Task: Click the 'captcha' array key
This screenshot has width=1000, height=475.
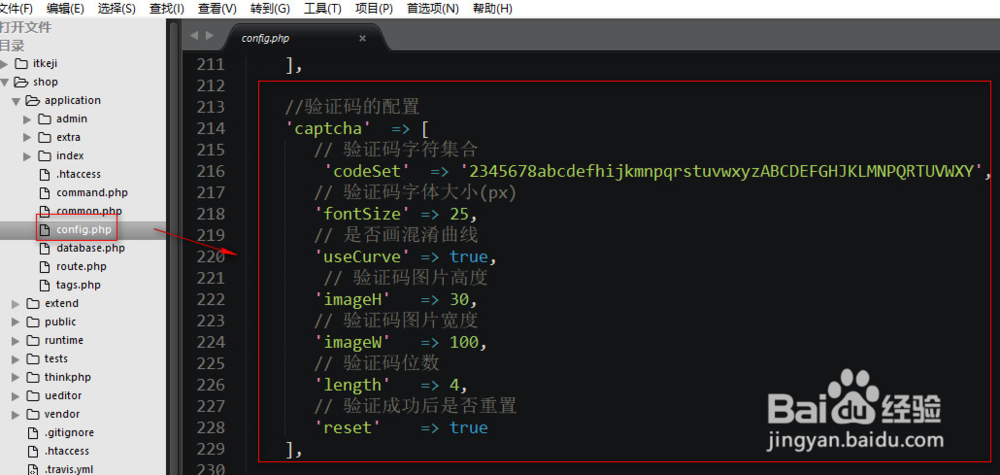Action: pos(328,128)
